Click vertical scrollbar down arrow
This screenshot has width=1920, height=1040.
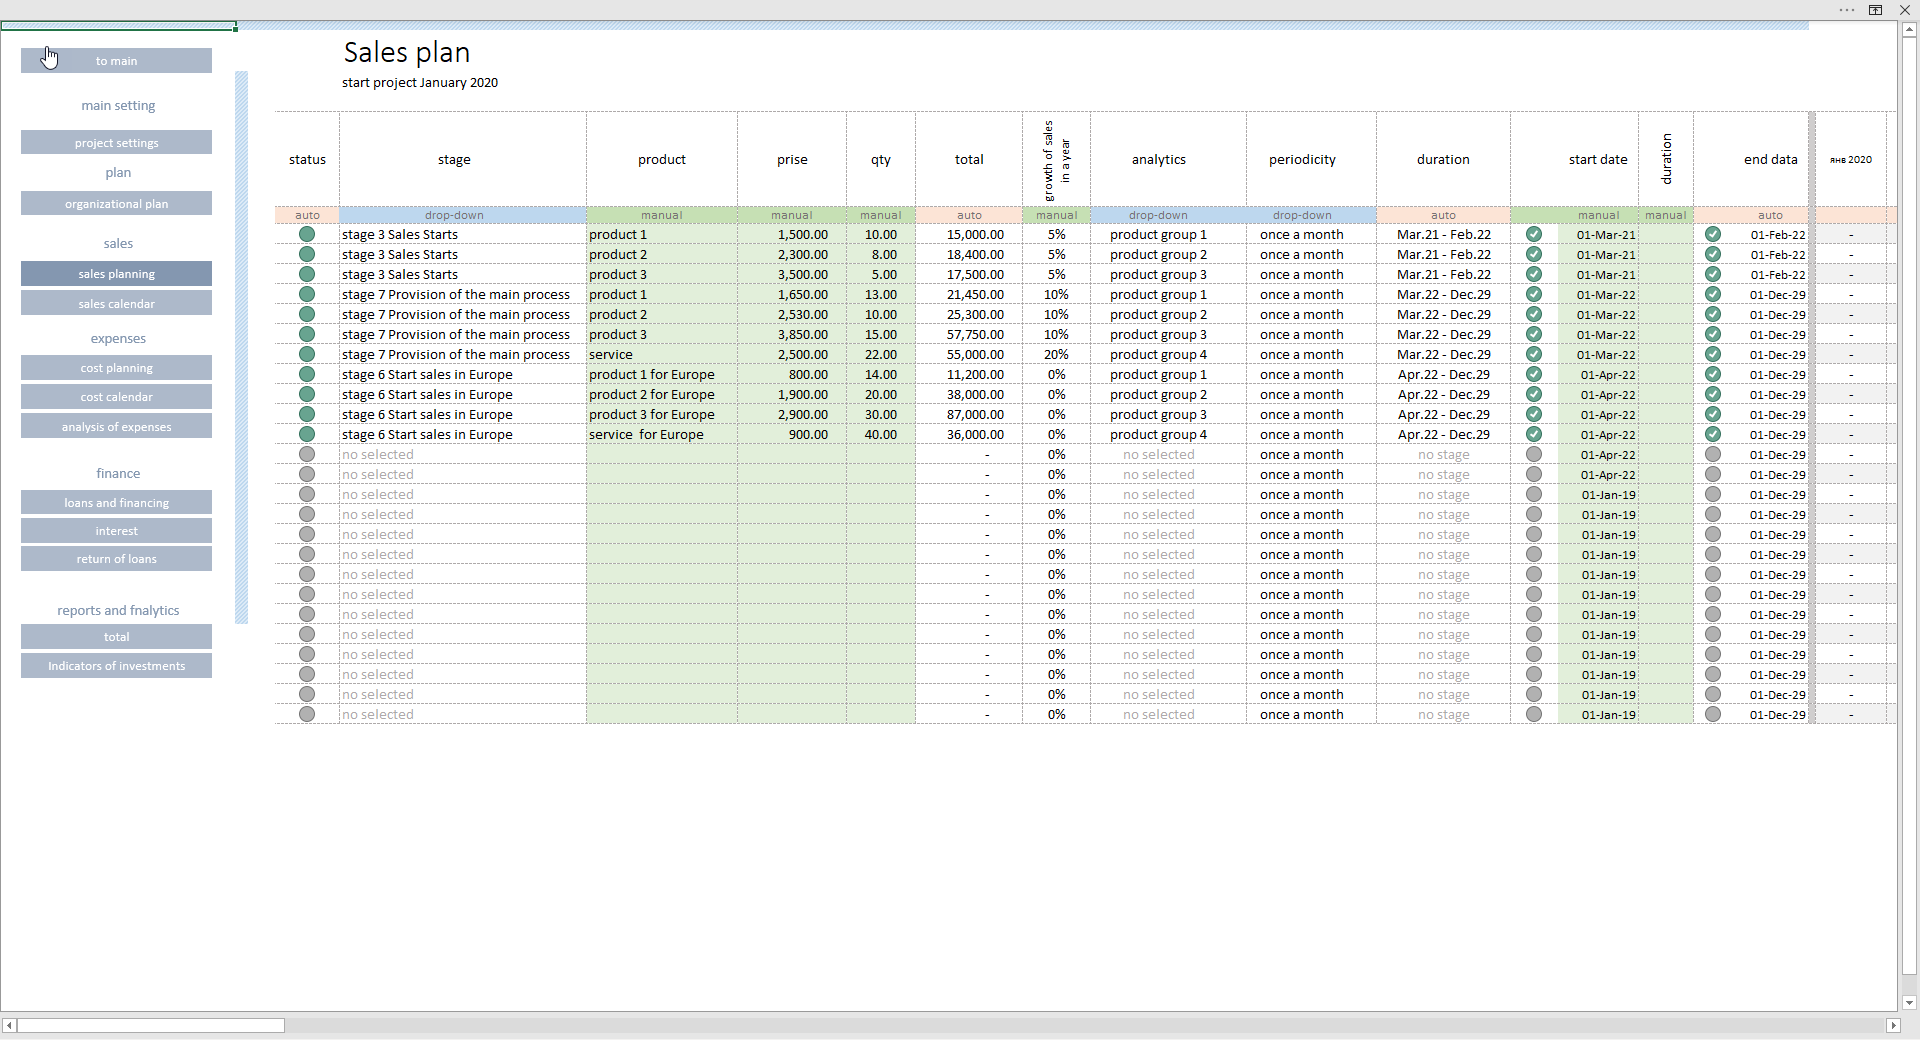1909,1002
